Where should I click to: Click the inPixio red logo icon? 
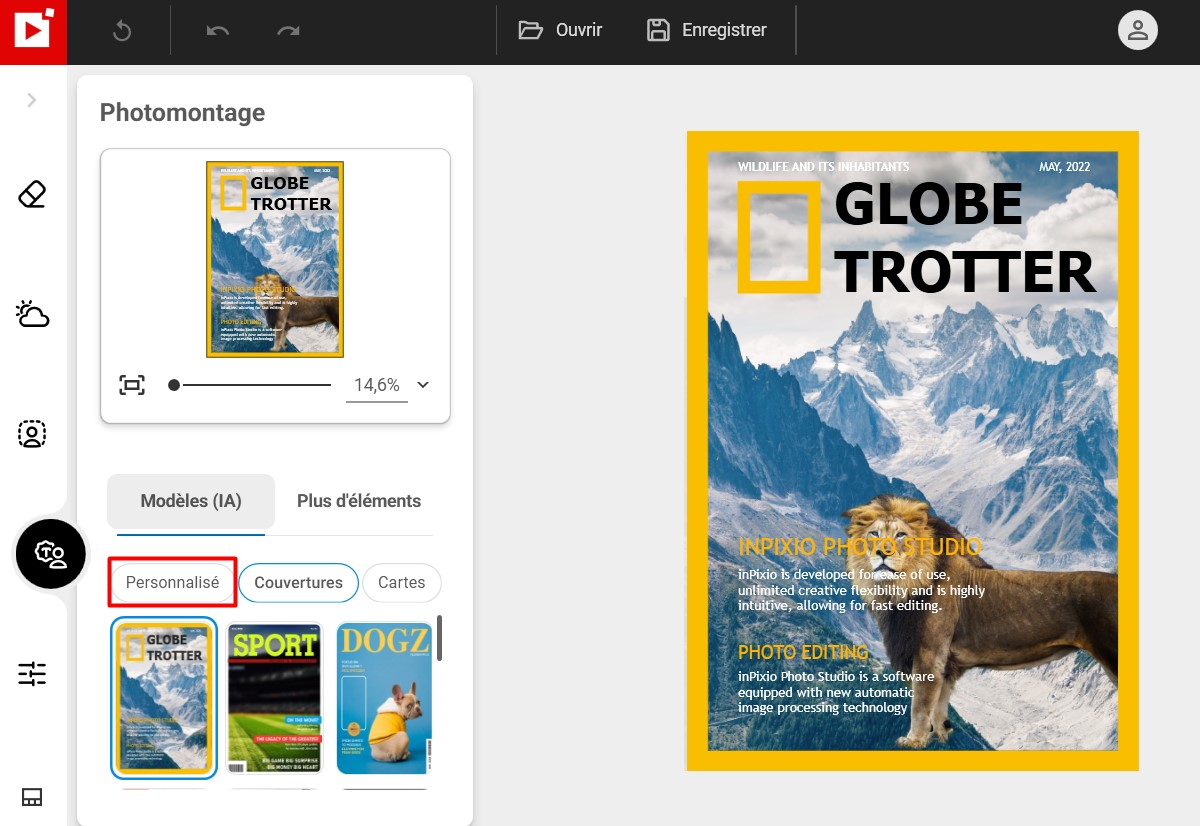point(33,32)
